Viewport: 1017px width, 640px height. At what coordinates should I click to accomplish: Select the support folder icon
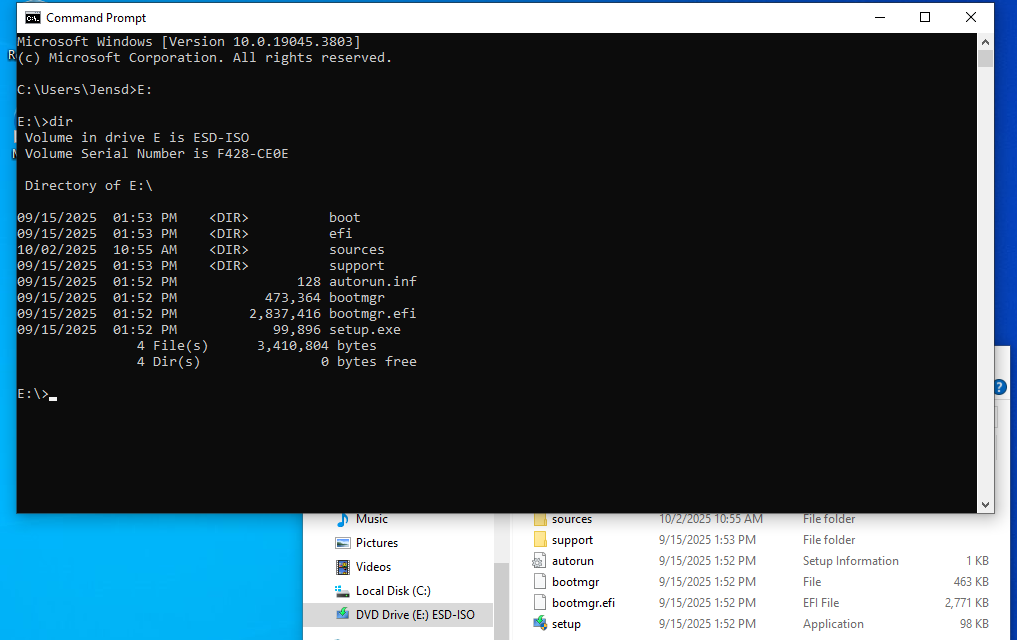(x=540, y=540)
